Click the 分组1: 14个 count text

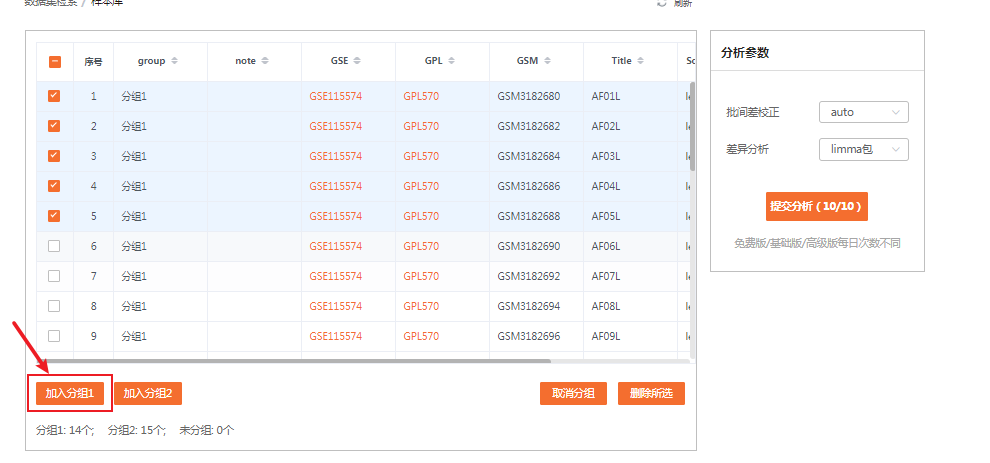click(65, 430)
